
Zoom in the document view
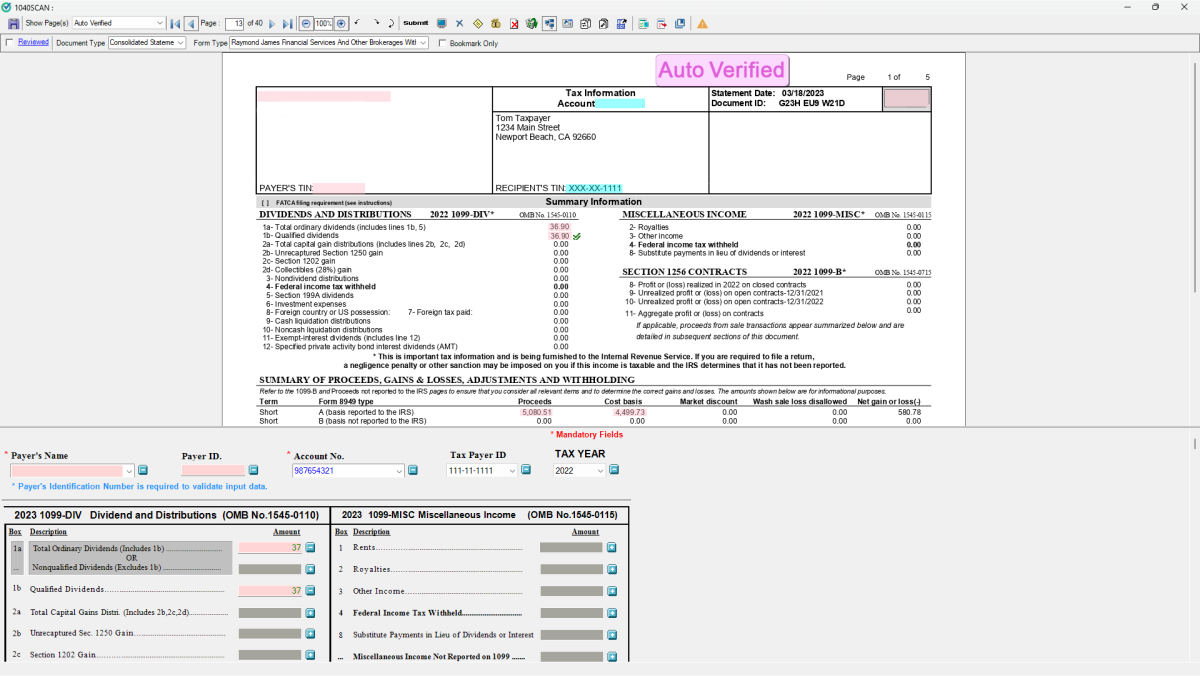pos(341,23)
